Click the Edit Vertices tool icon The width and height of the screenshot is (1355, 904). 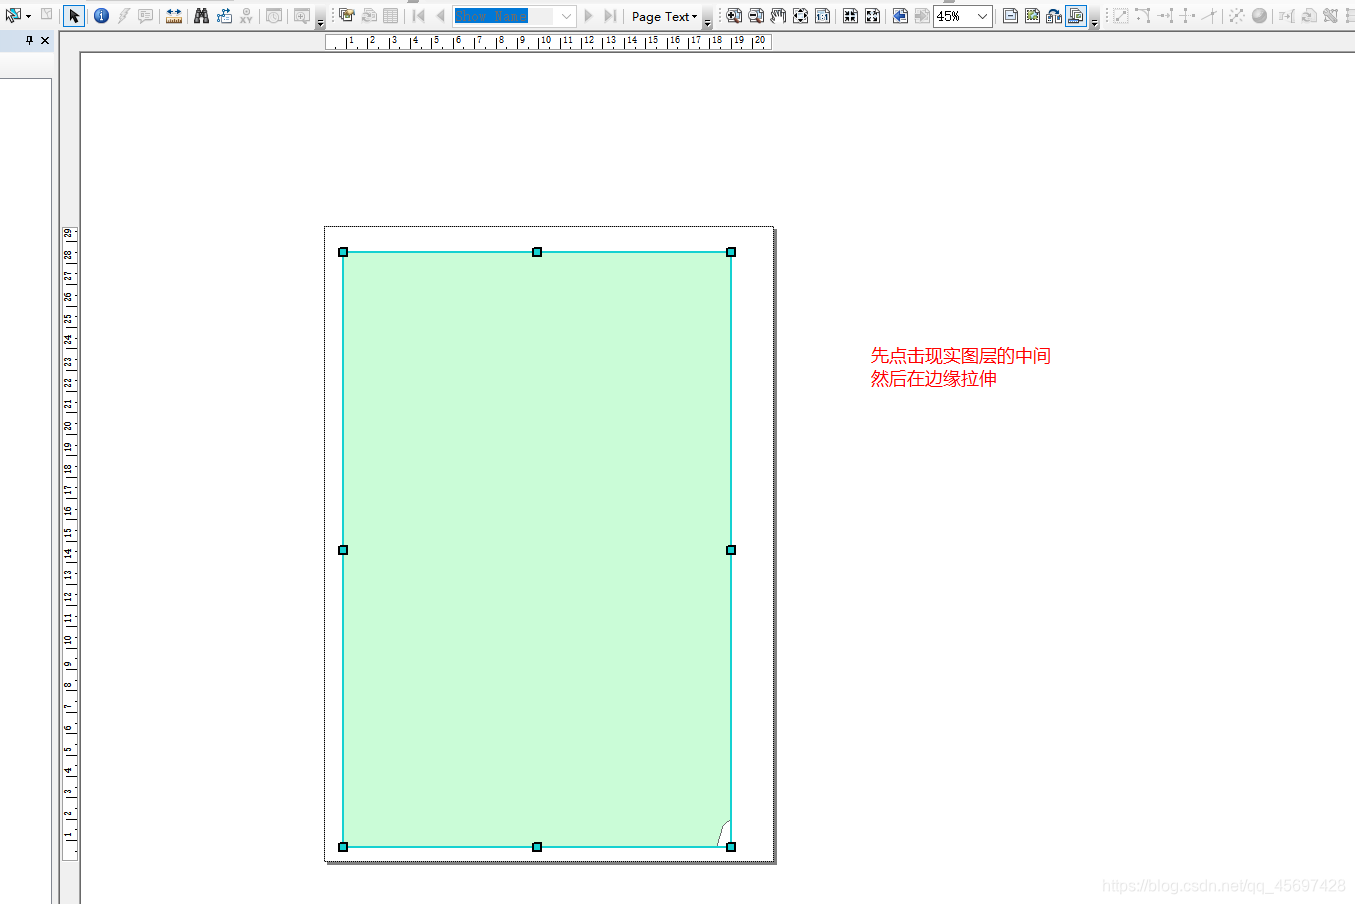coord(1120,16)
